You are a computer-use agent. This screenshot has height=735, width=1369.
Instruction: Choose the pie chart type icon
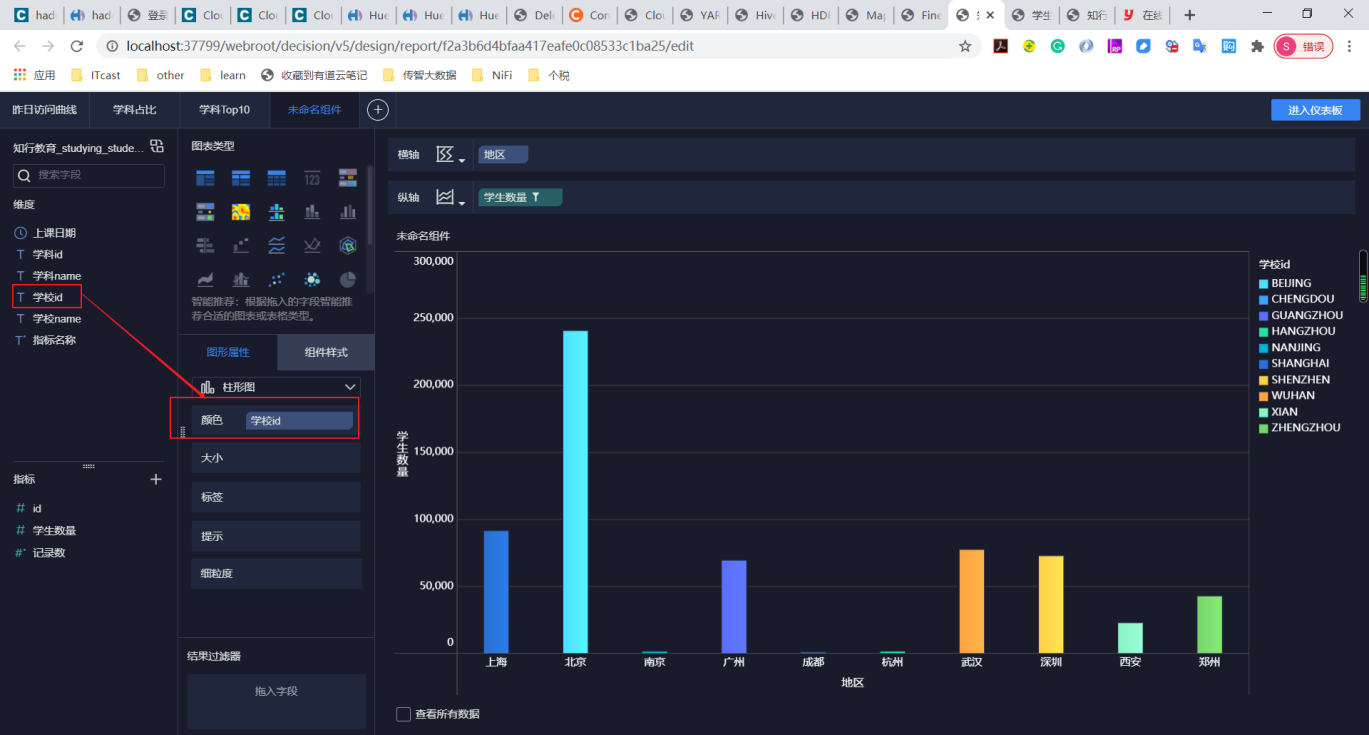click(348, 279)
